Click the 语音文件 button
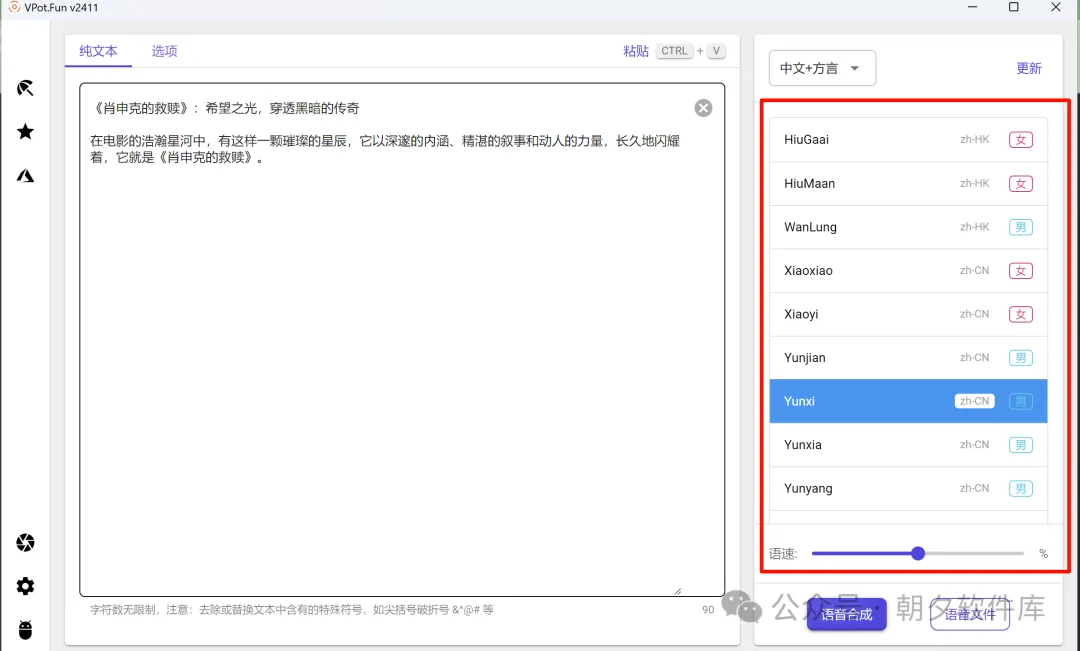 970,615
